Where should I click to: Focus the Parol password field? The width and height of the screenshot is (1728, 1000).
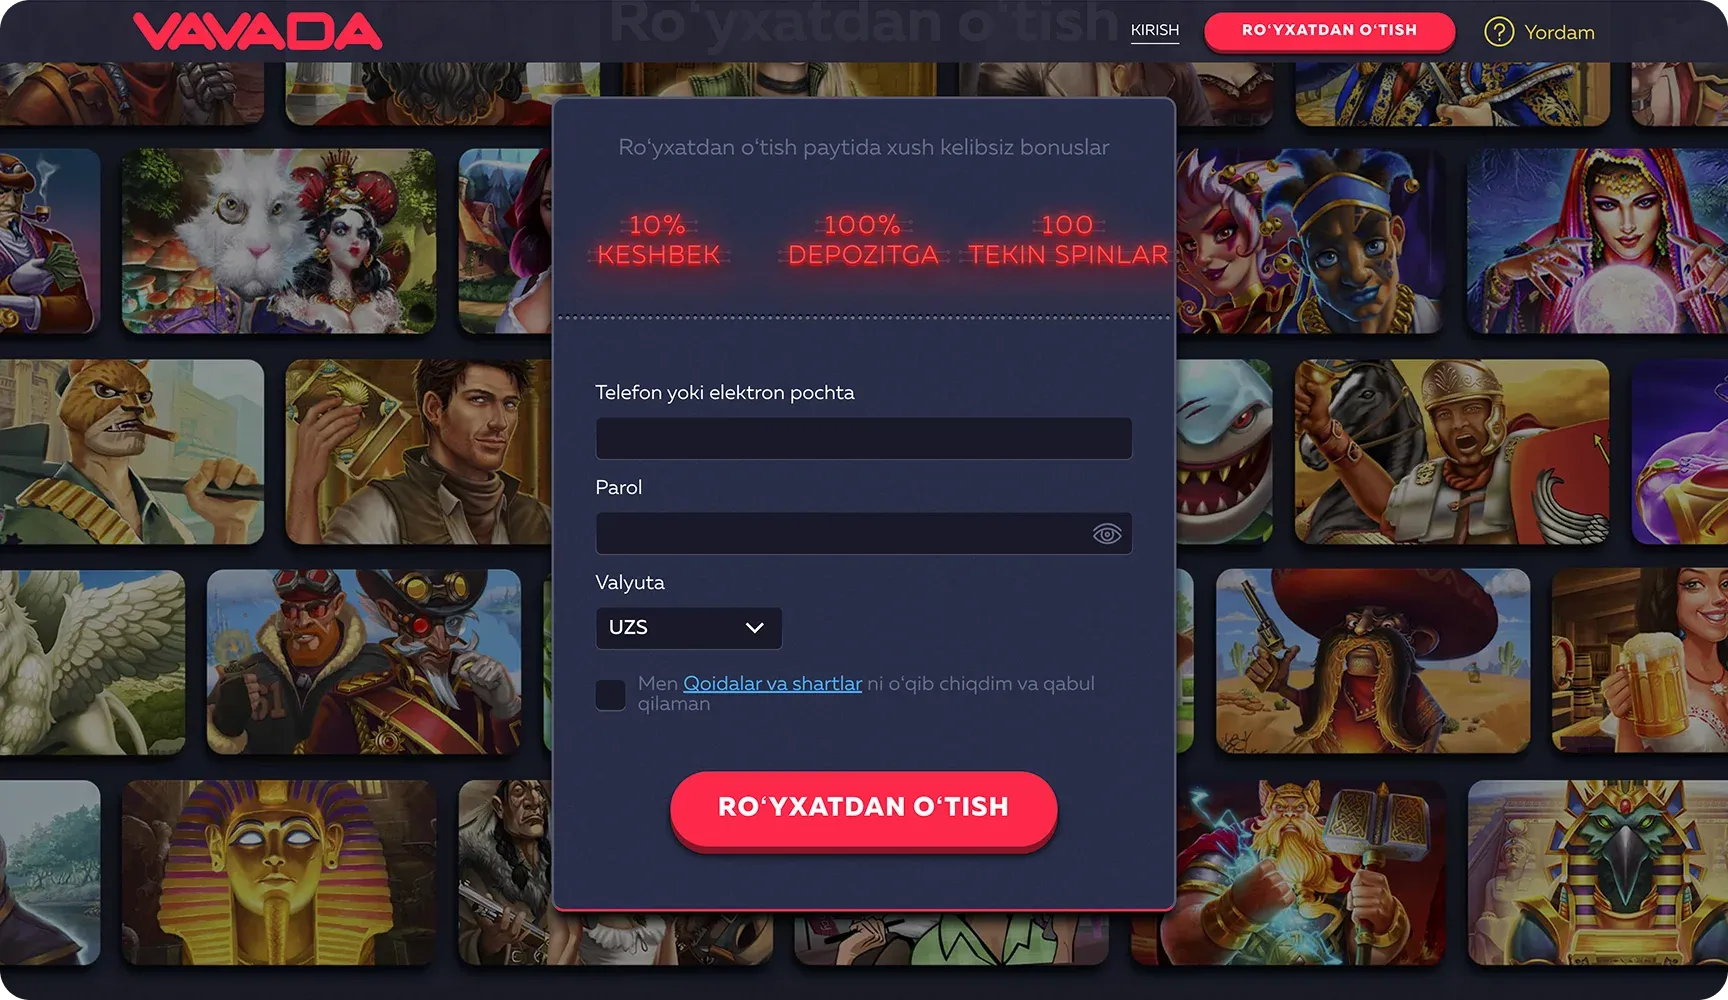pos(864,533)
